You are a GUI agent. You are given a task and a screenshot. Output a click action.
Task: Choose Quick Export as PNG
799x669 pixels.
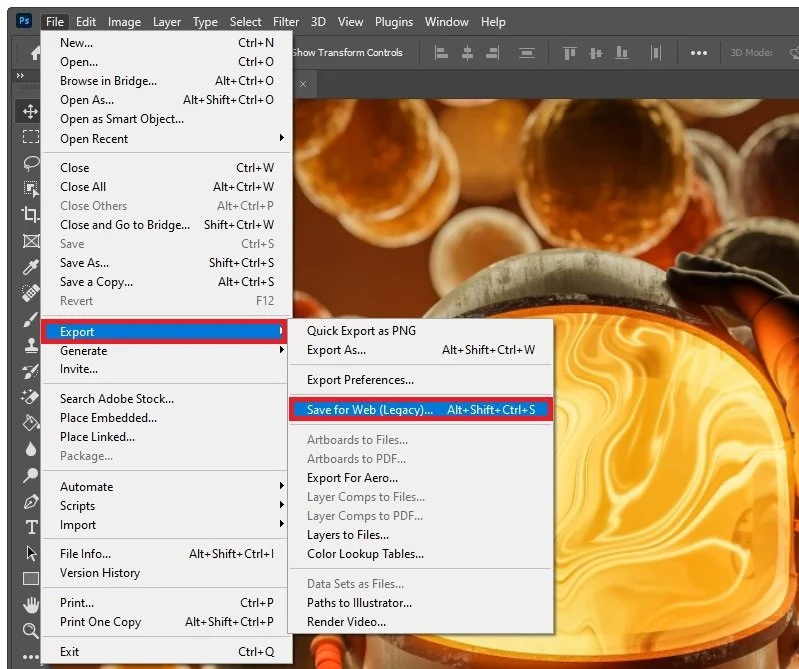pyautogui.click(x=421, y=331)
